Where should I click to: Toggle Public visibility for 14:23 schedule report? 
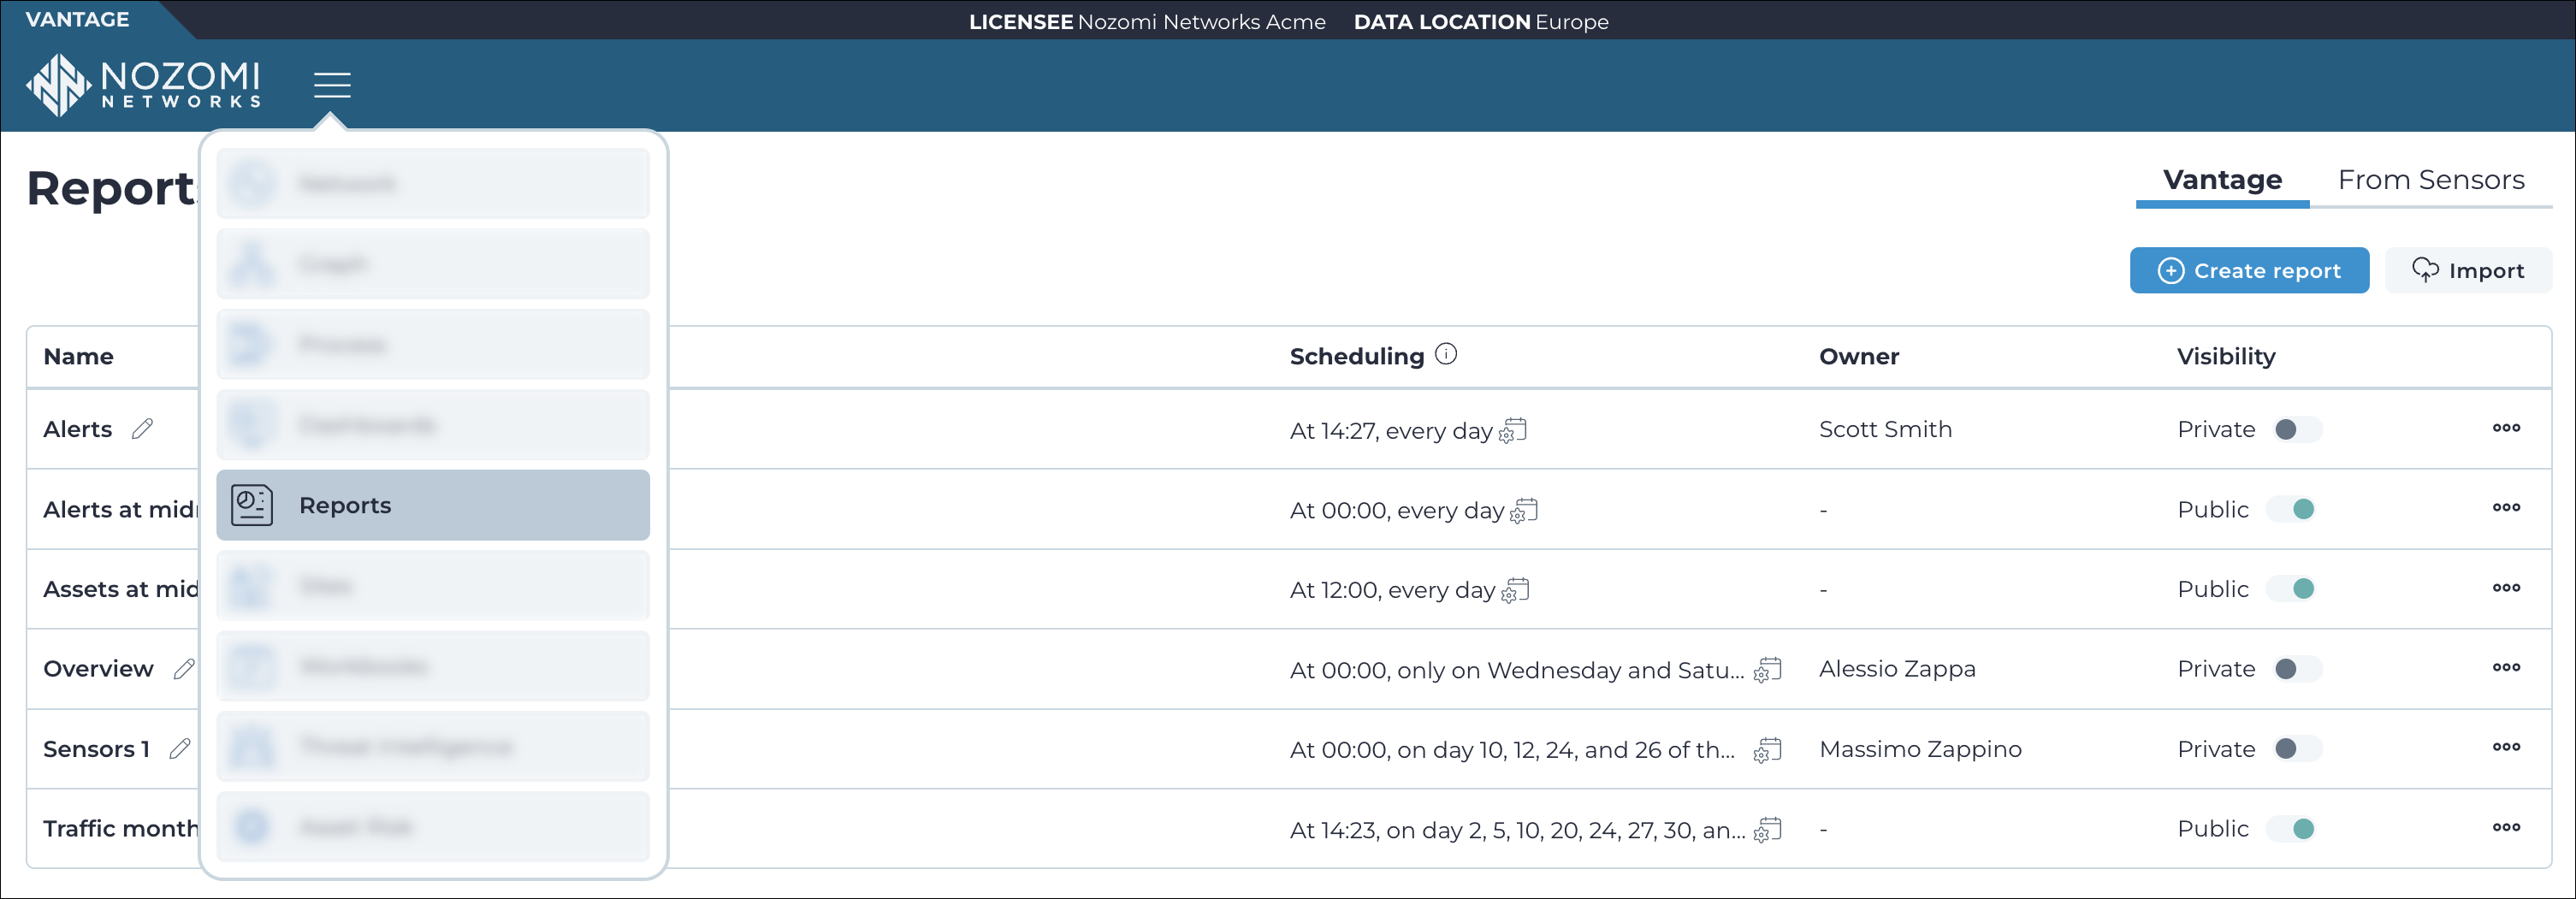tap(2292, 829)
